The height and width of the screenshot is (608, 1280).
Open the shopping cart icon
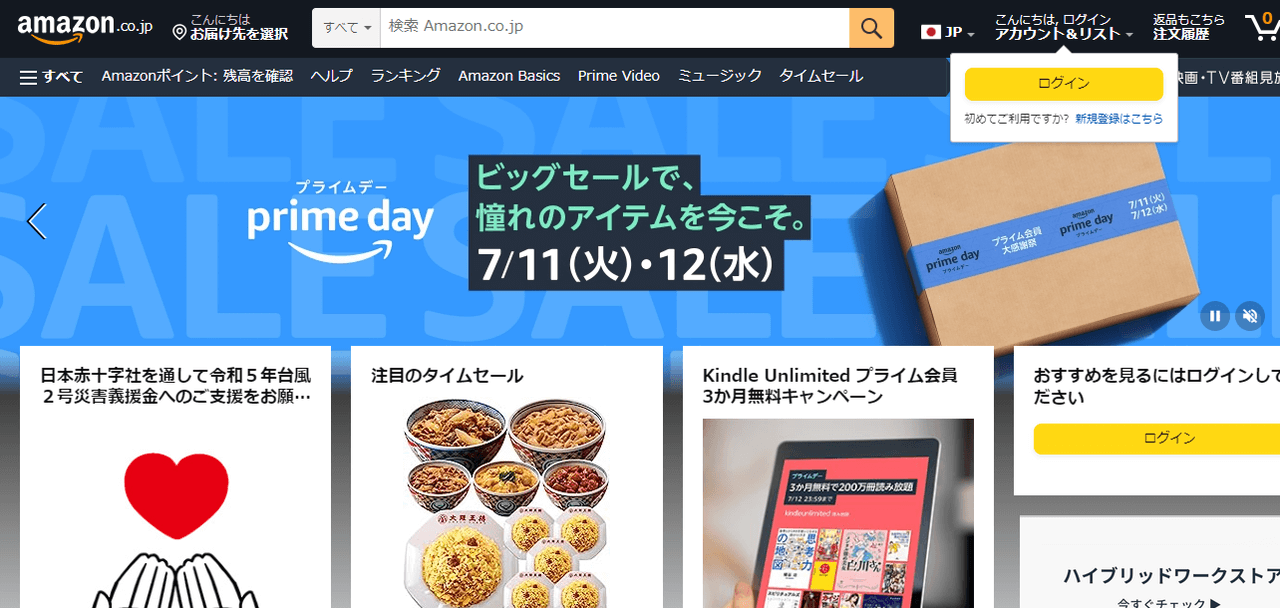coord(1260,27)
